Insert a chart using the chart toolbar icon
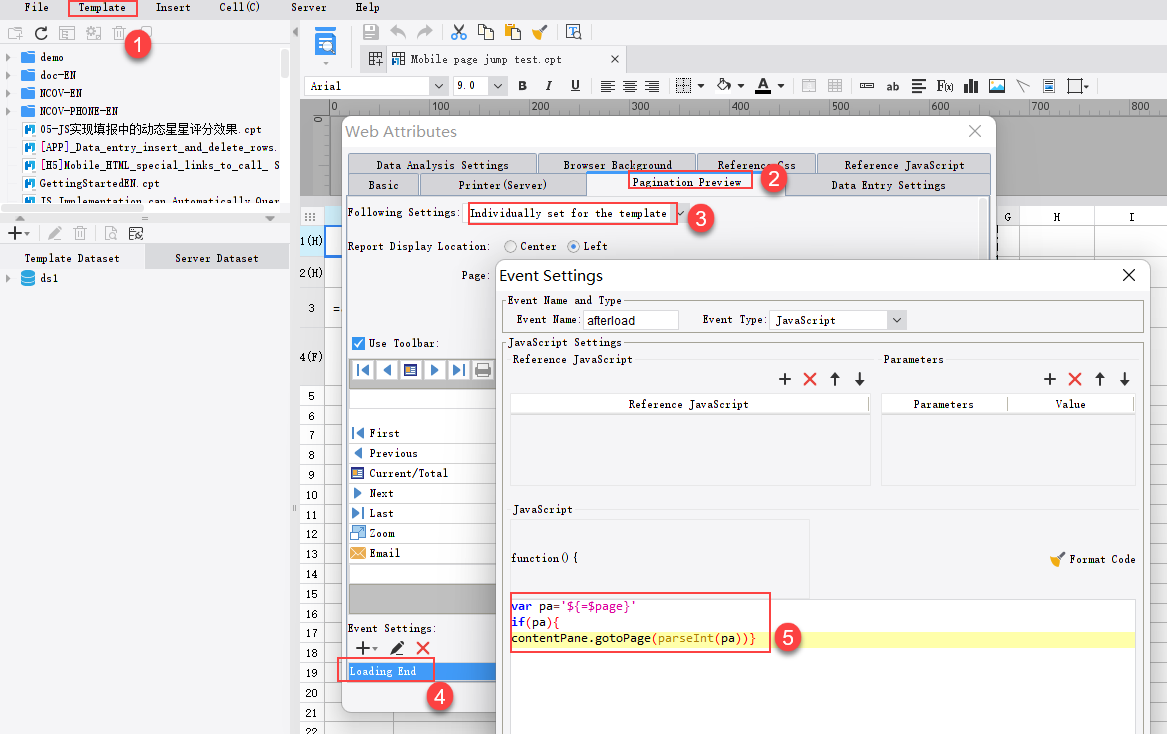The image size is (1167, 734). (970, 86)
